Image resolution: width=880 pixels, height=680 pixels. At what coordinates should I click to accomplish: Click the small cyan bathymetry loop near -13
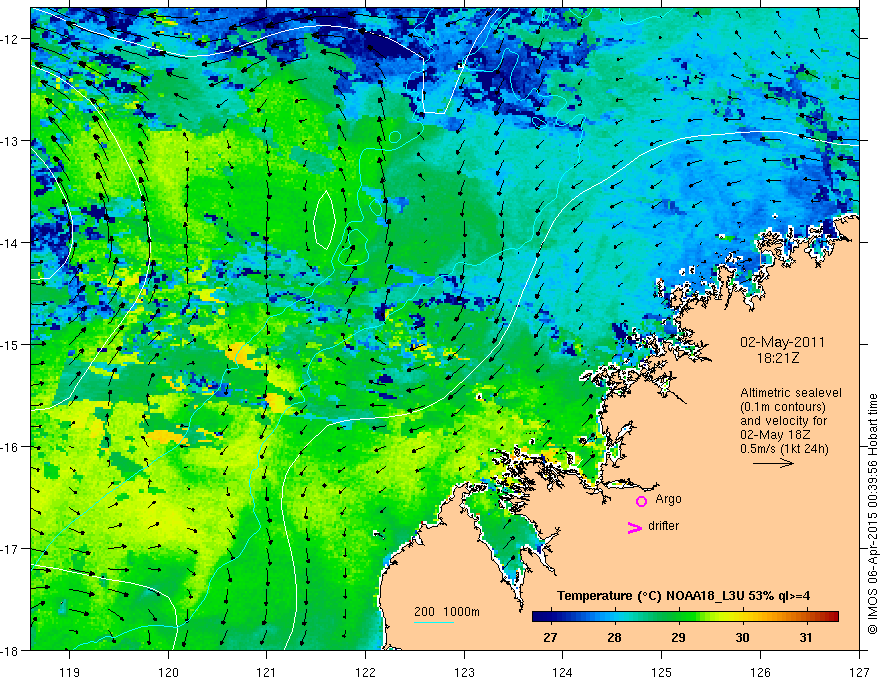[x=395, y=136]
